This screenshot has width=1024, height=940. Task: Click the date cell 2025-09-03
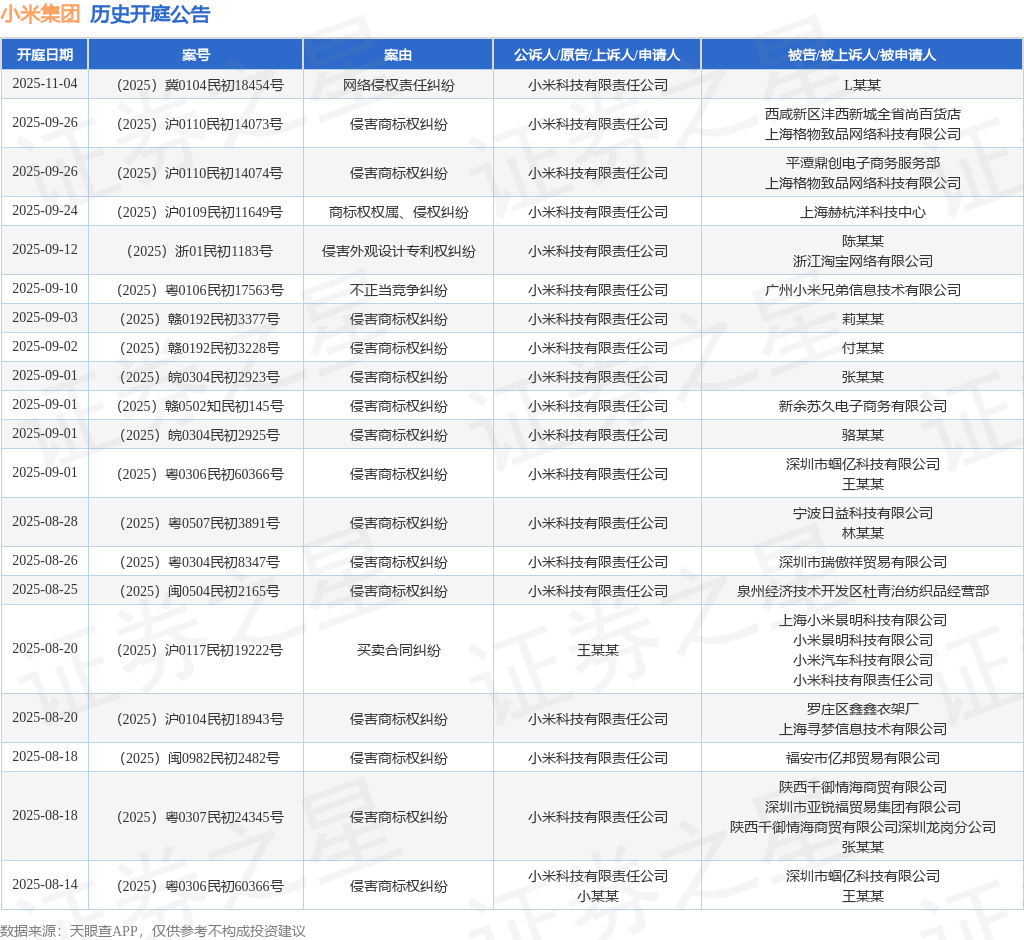pyautogui.click(x=44, y=317)
